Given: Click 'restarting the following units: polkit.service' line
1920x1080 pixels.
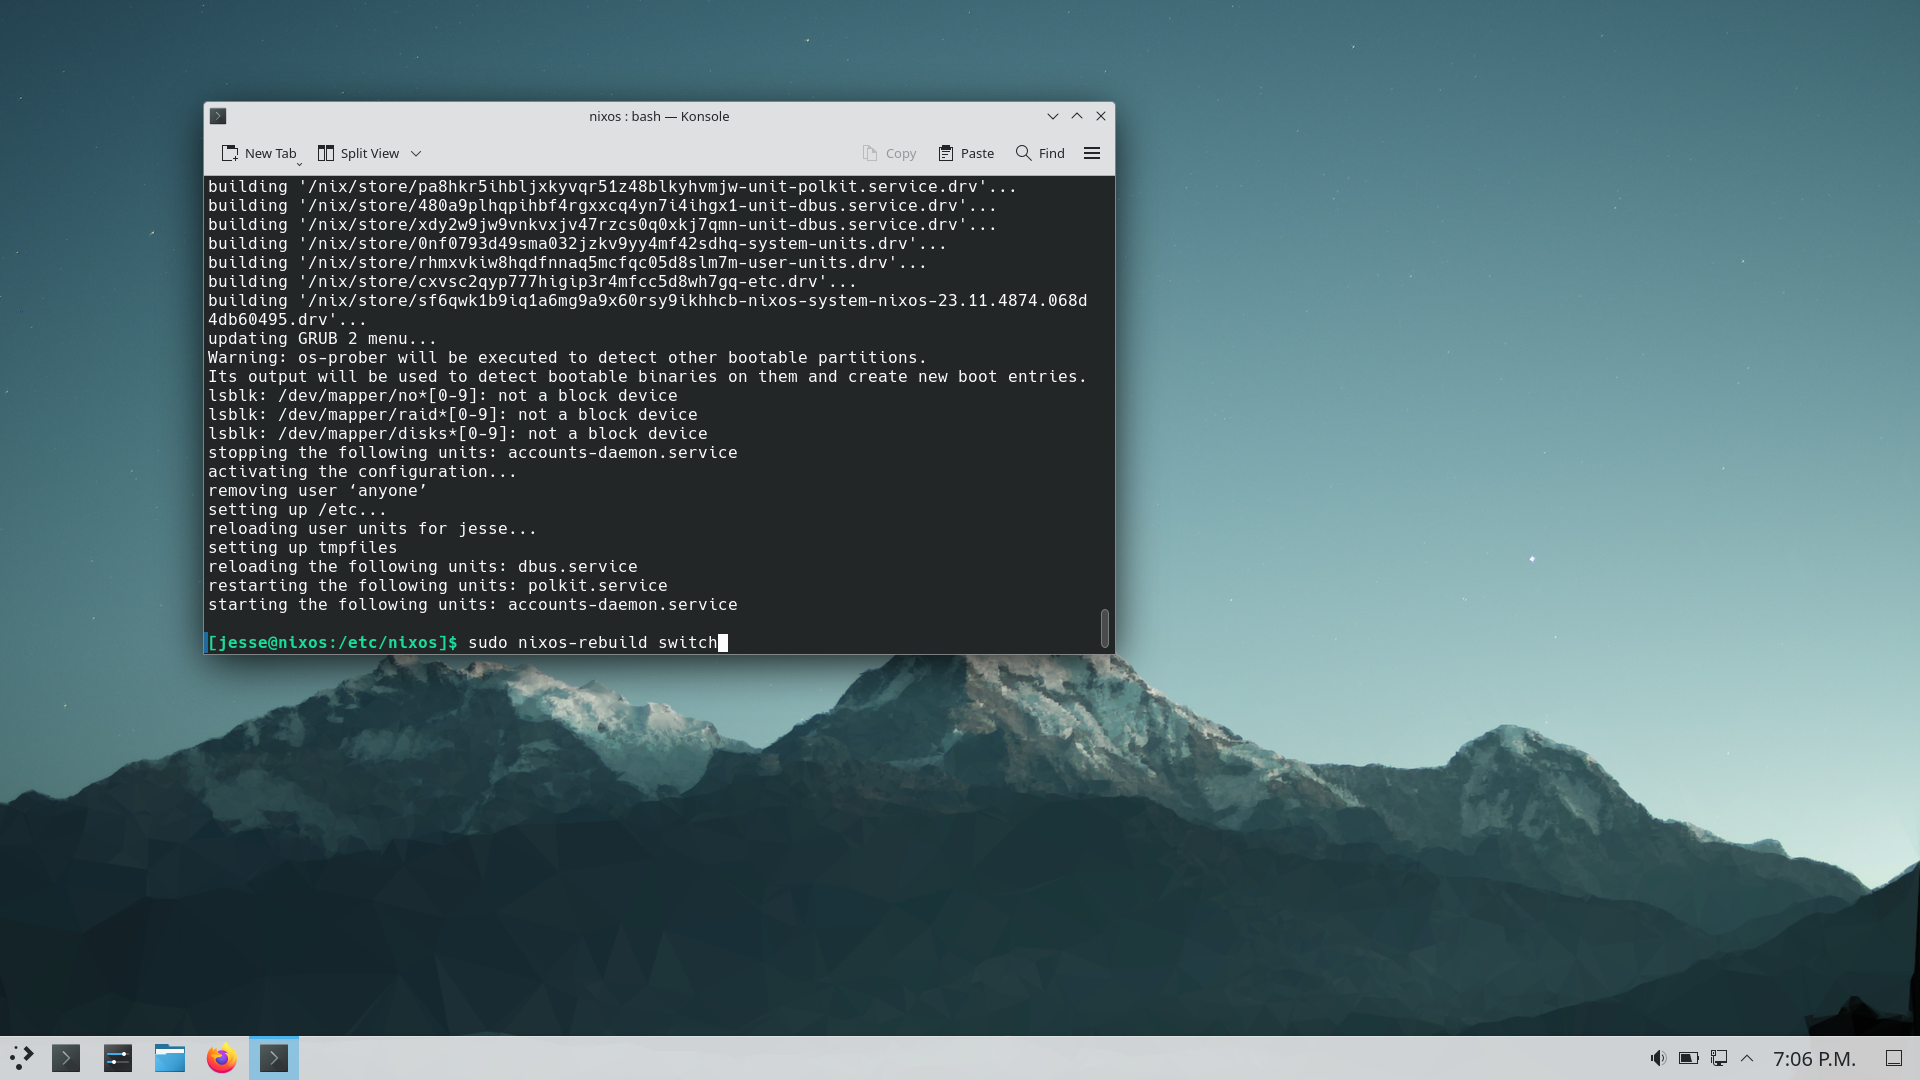Looking at the screenshot, I should [437, 585].
